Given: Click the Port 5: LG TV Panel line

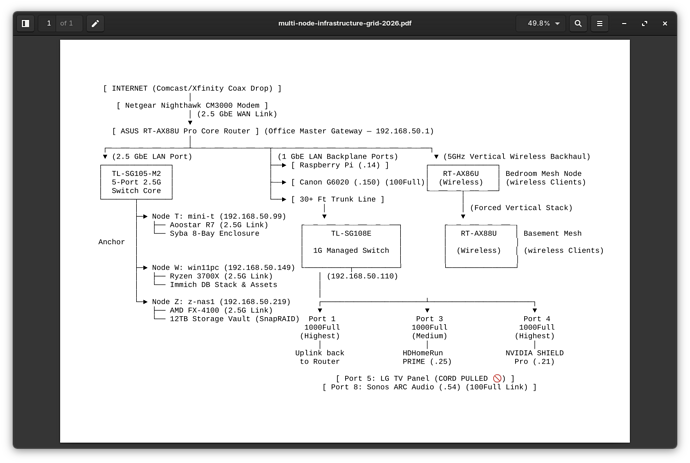Looking at the screenshot, I should (x=425, y=378).
